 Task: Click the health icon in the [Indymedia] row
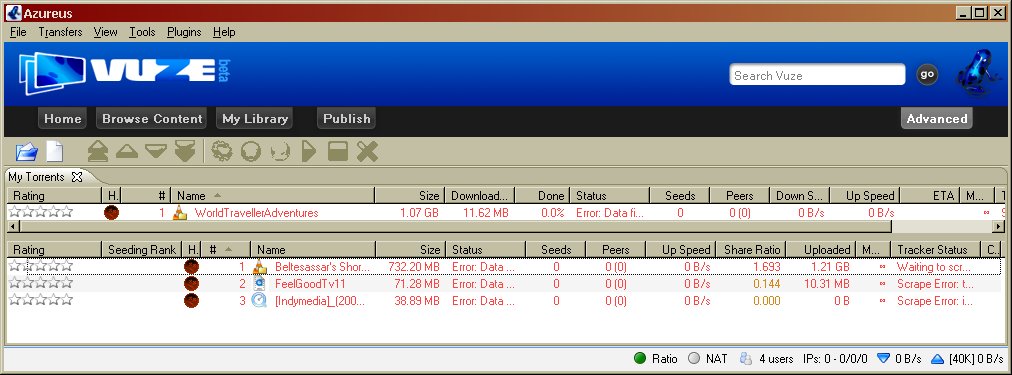click(191, 300)
